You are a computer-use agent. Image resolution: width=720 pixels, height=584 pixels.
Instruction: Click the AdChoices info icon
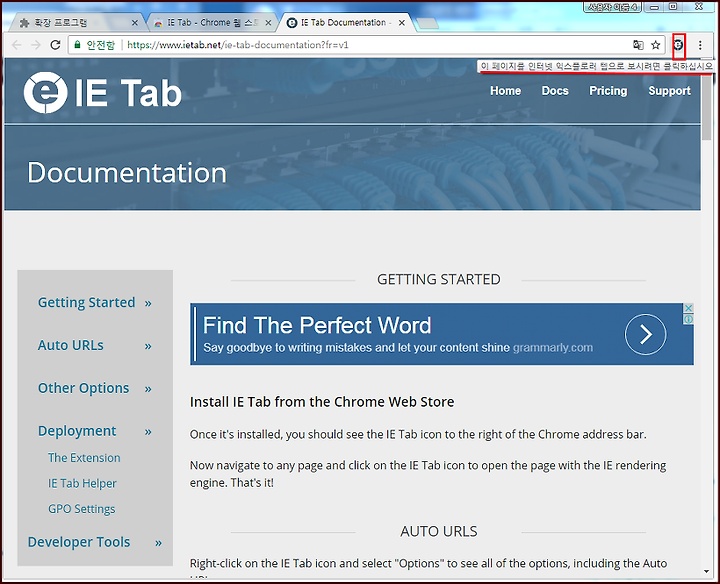688,319
